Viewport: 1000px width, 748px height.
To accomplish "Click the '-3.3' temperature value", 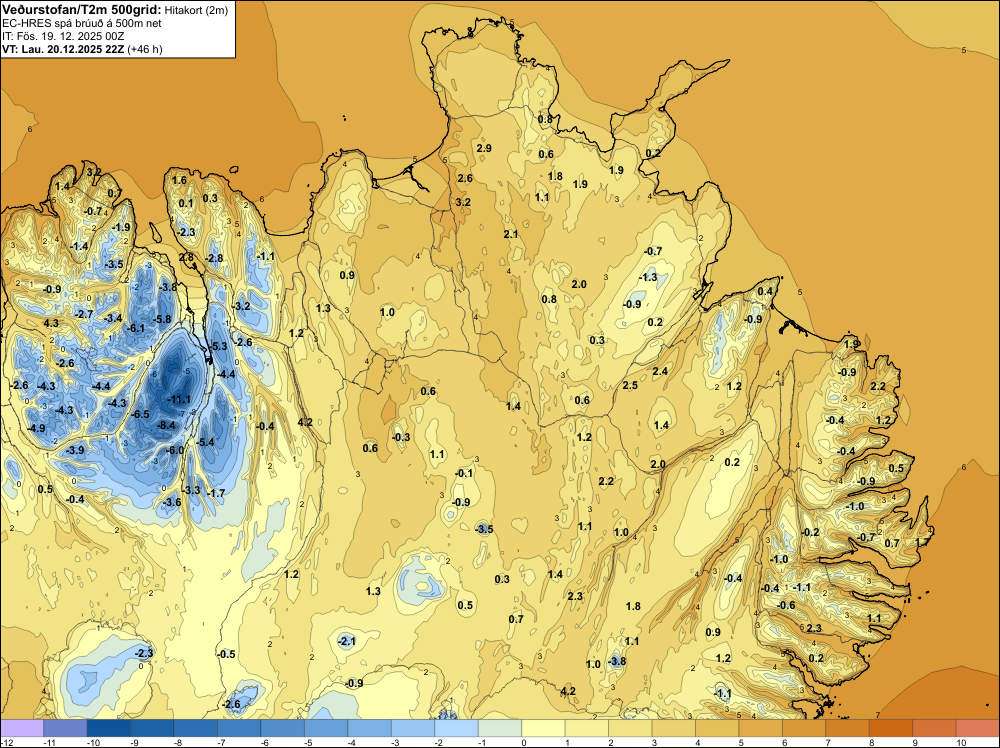I will [191, 490].
